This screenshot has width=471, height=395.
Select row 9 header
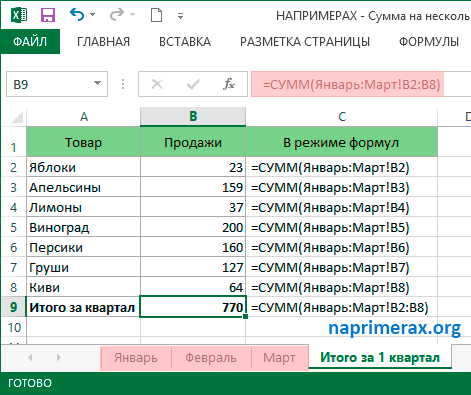tap(14, 307)
